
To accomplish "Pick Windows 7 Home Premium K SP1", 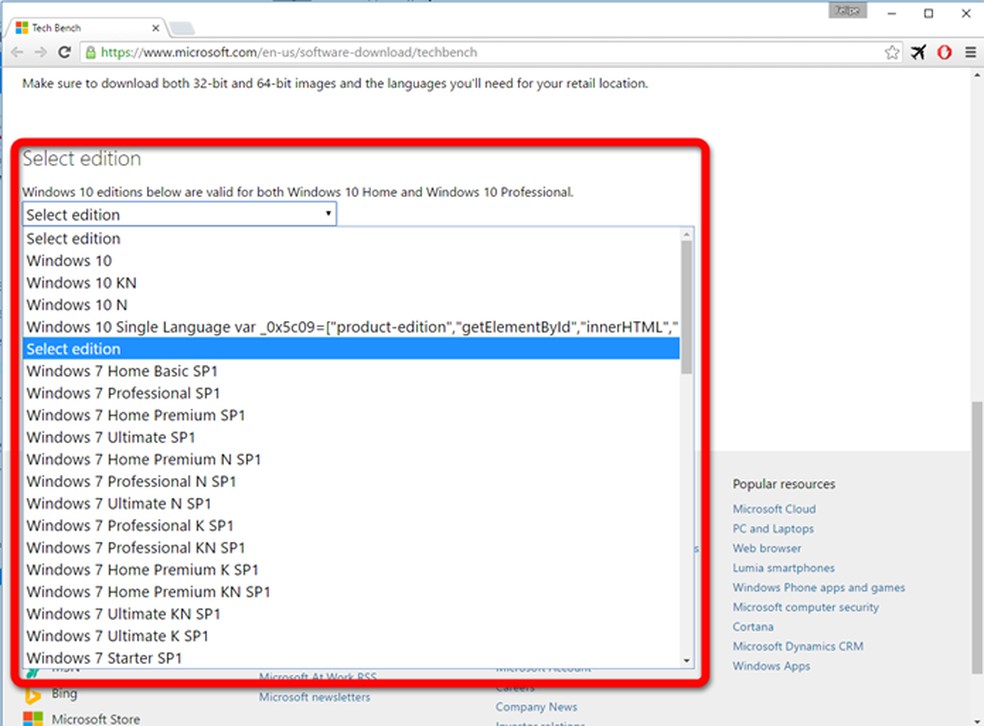I will pos(351,570).
